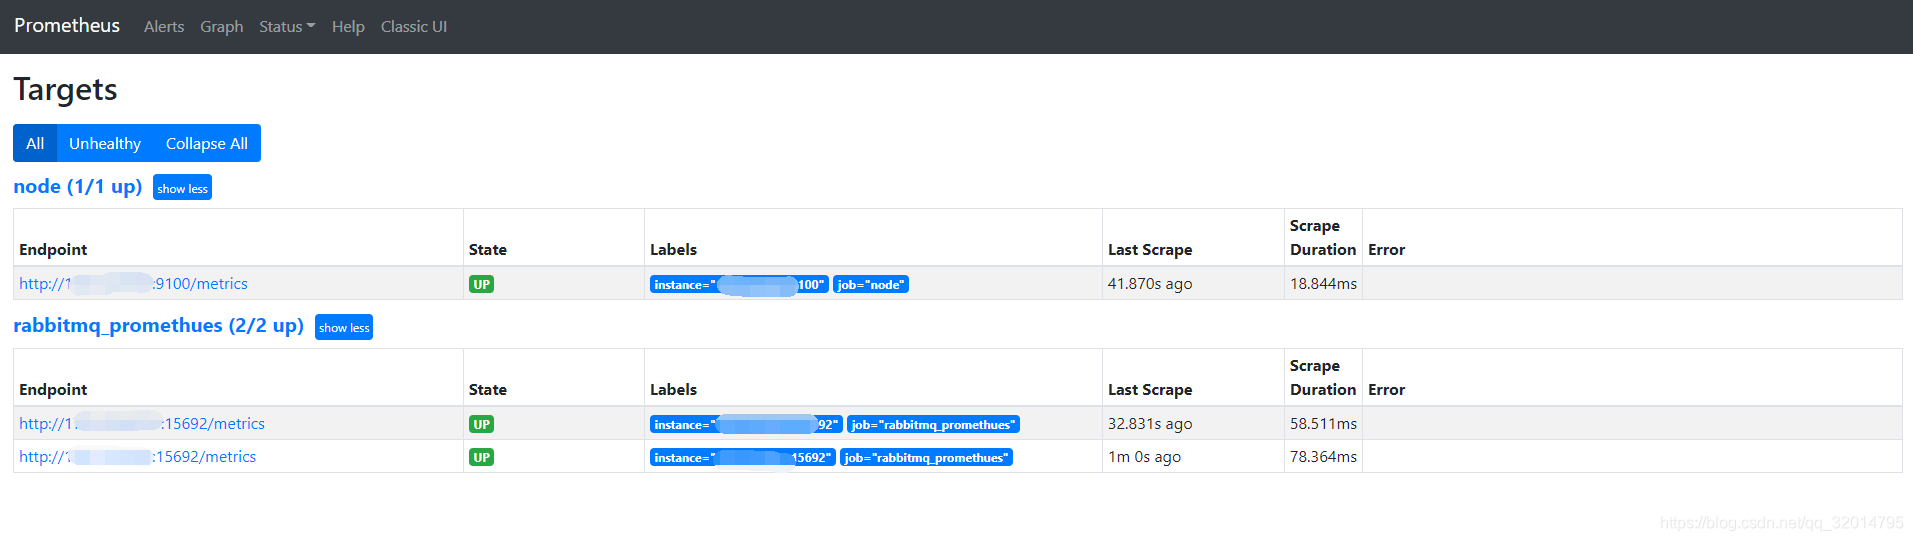1913x541 pixels.
Task: Click job="rabbitmq_promethues" label in 58.511ms row
Action: 933,425
